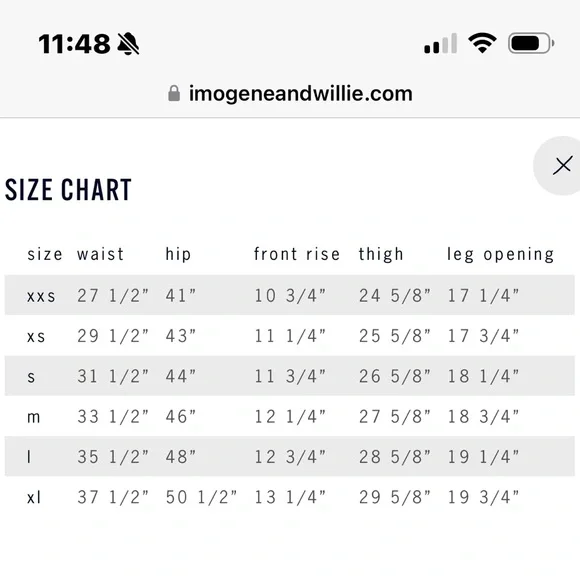Tap the m row waist value 33 1/2"
This screenshot has width=580, height=580.
tap(113, 417)
